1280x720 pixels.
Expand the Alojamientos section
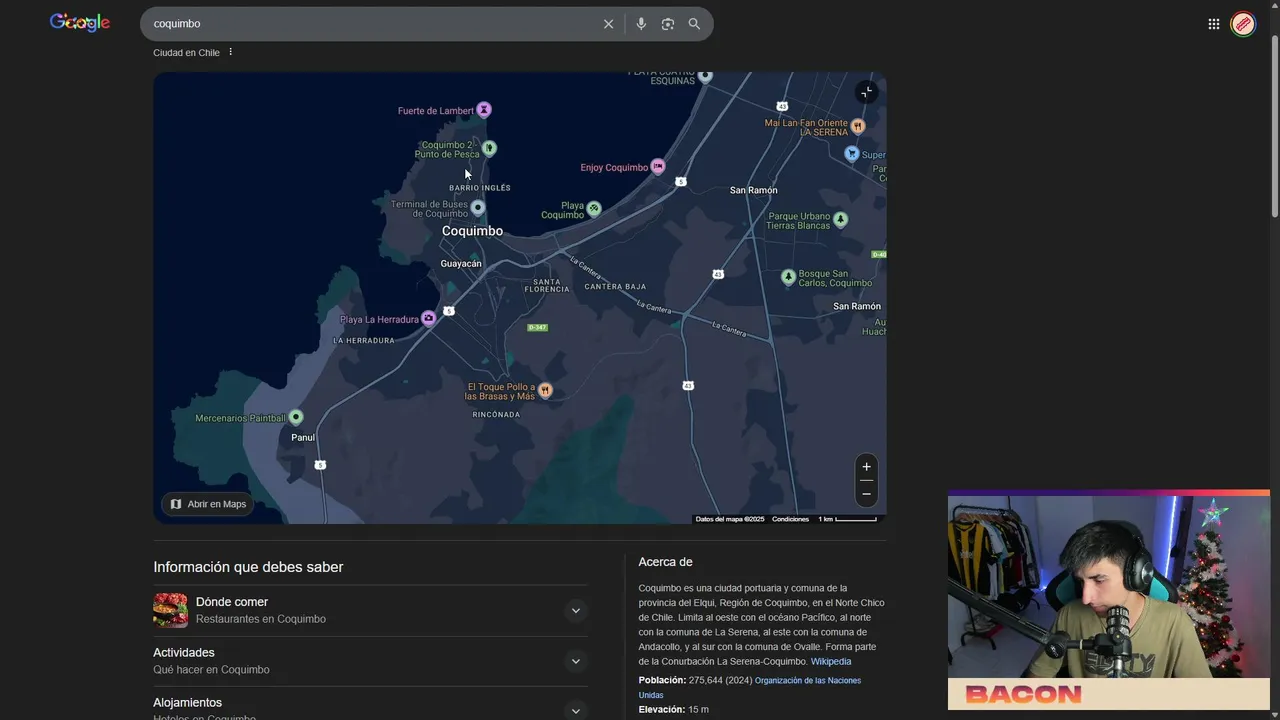pyautogui.click(x=575, y=710)
